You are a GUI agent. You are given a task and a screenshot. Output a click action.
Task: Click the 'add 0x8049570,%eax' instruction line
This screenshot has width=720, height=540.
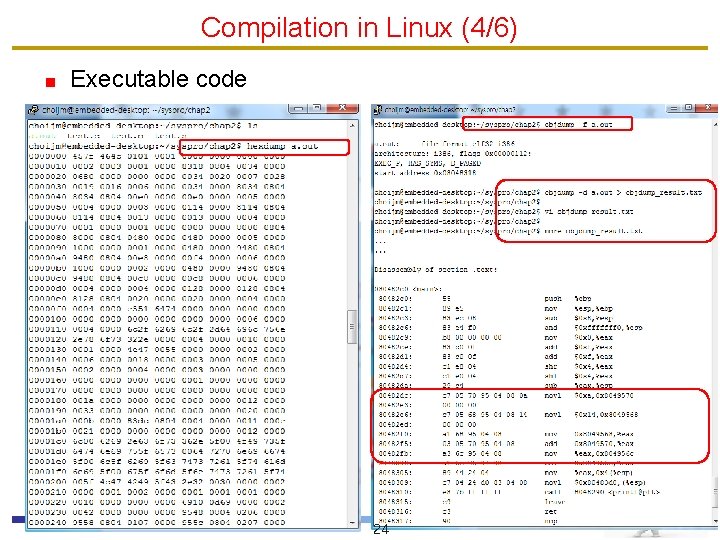point(506,444)
